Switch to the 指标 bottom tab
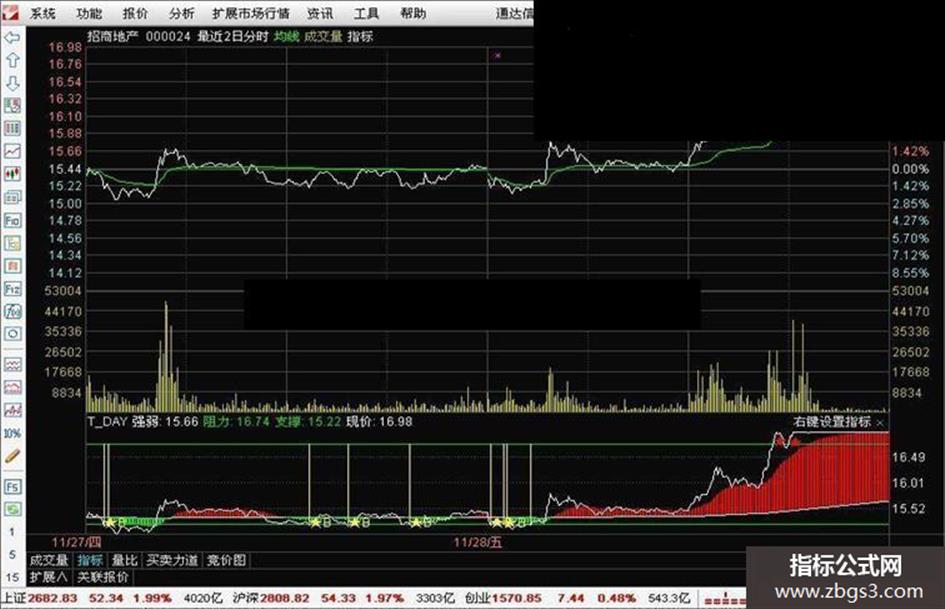Screen dimensions: 945x609 pos(90,560)
